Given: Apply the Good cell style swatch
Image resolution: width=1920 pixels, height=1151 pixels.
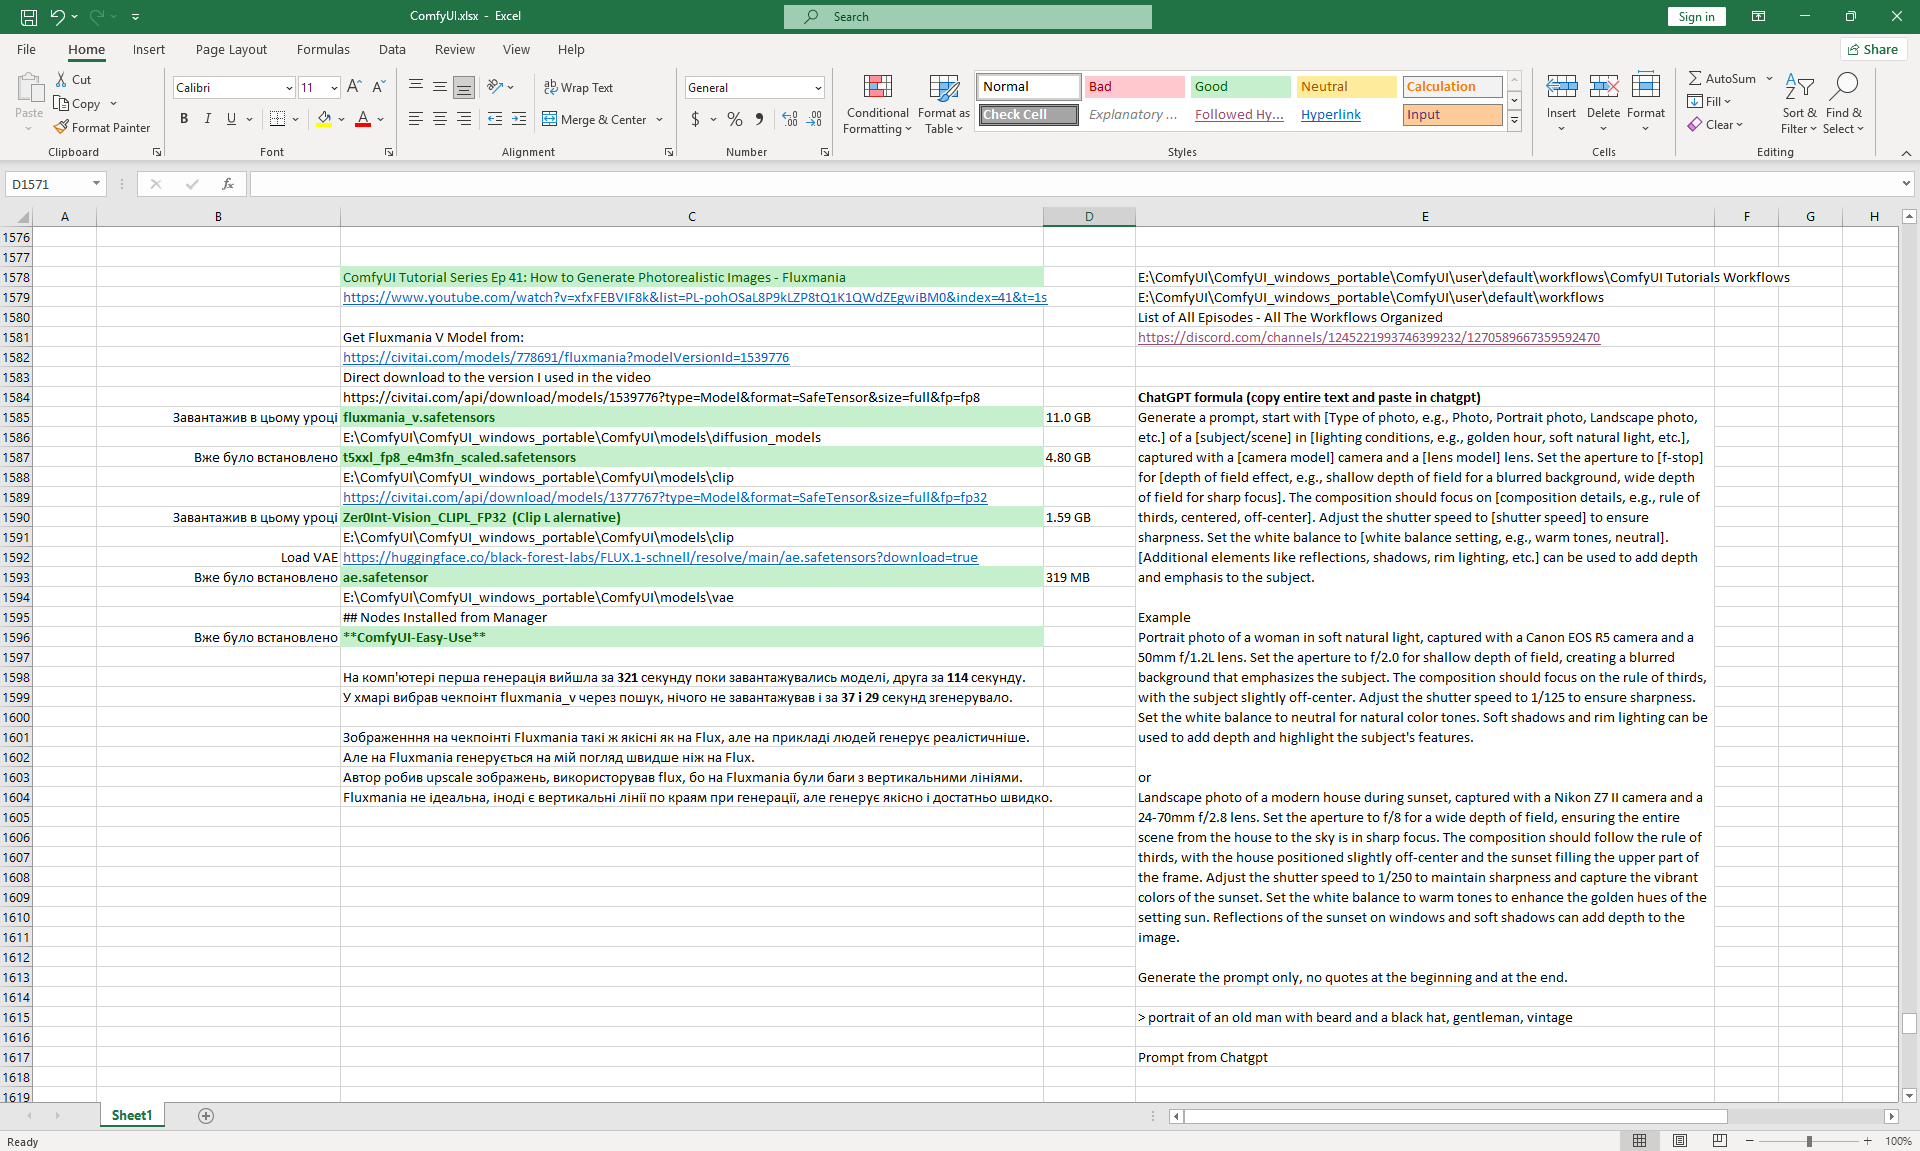Looking at the screenshot, I should pyautogui.click(x=1240, y=87).
